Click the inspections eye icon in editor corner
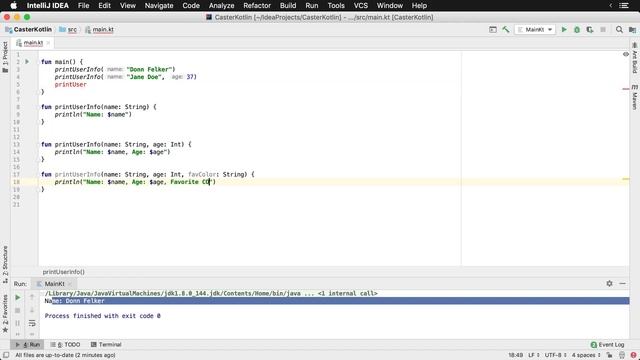 point(626,54)
